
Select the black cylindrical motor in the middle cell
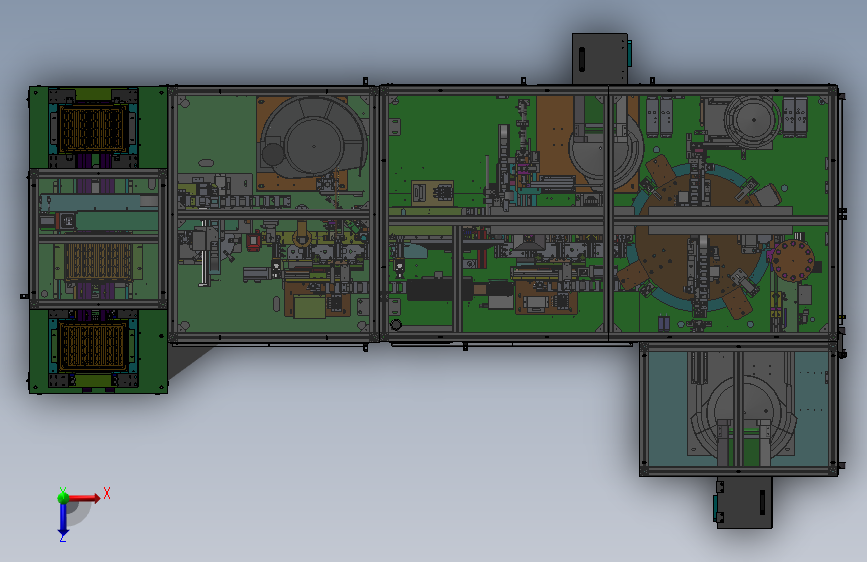point(440,290)
